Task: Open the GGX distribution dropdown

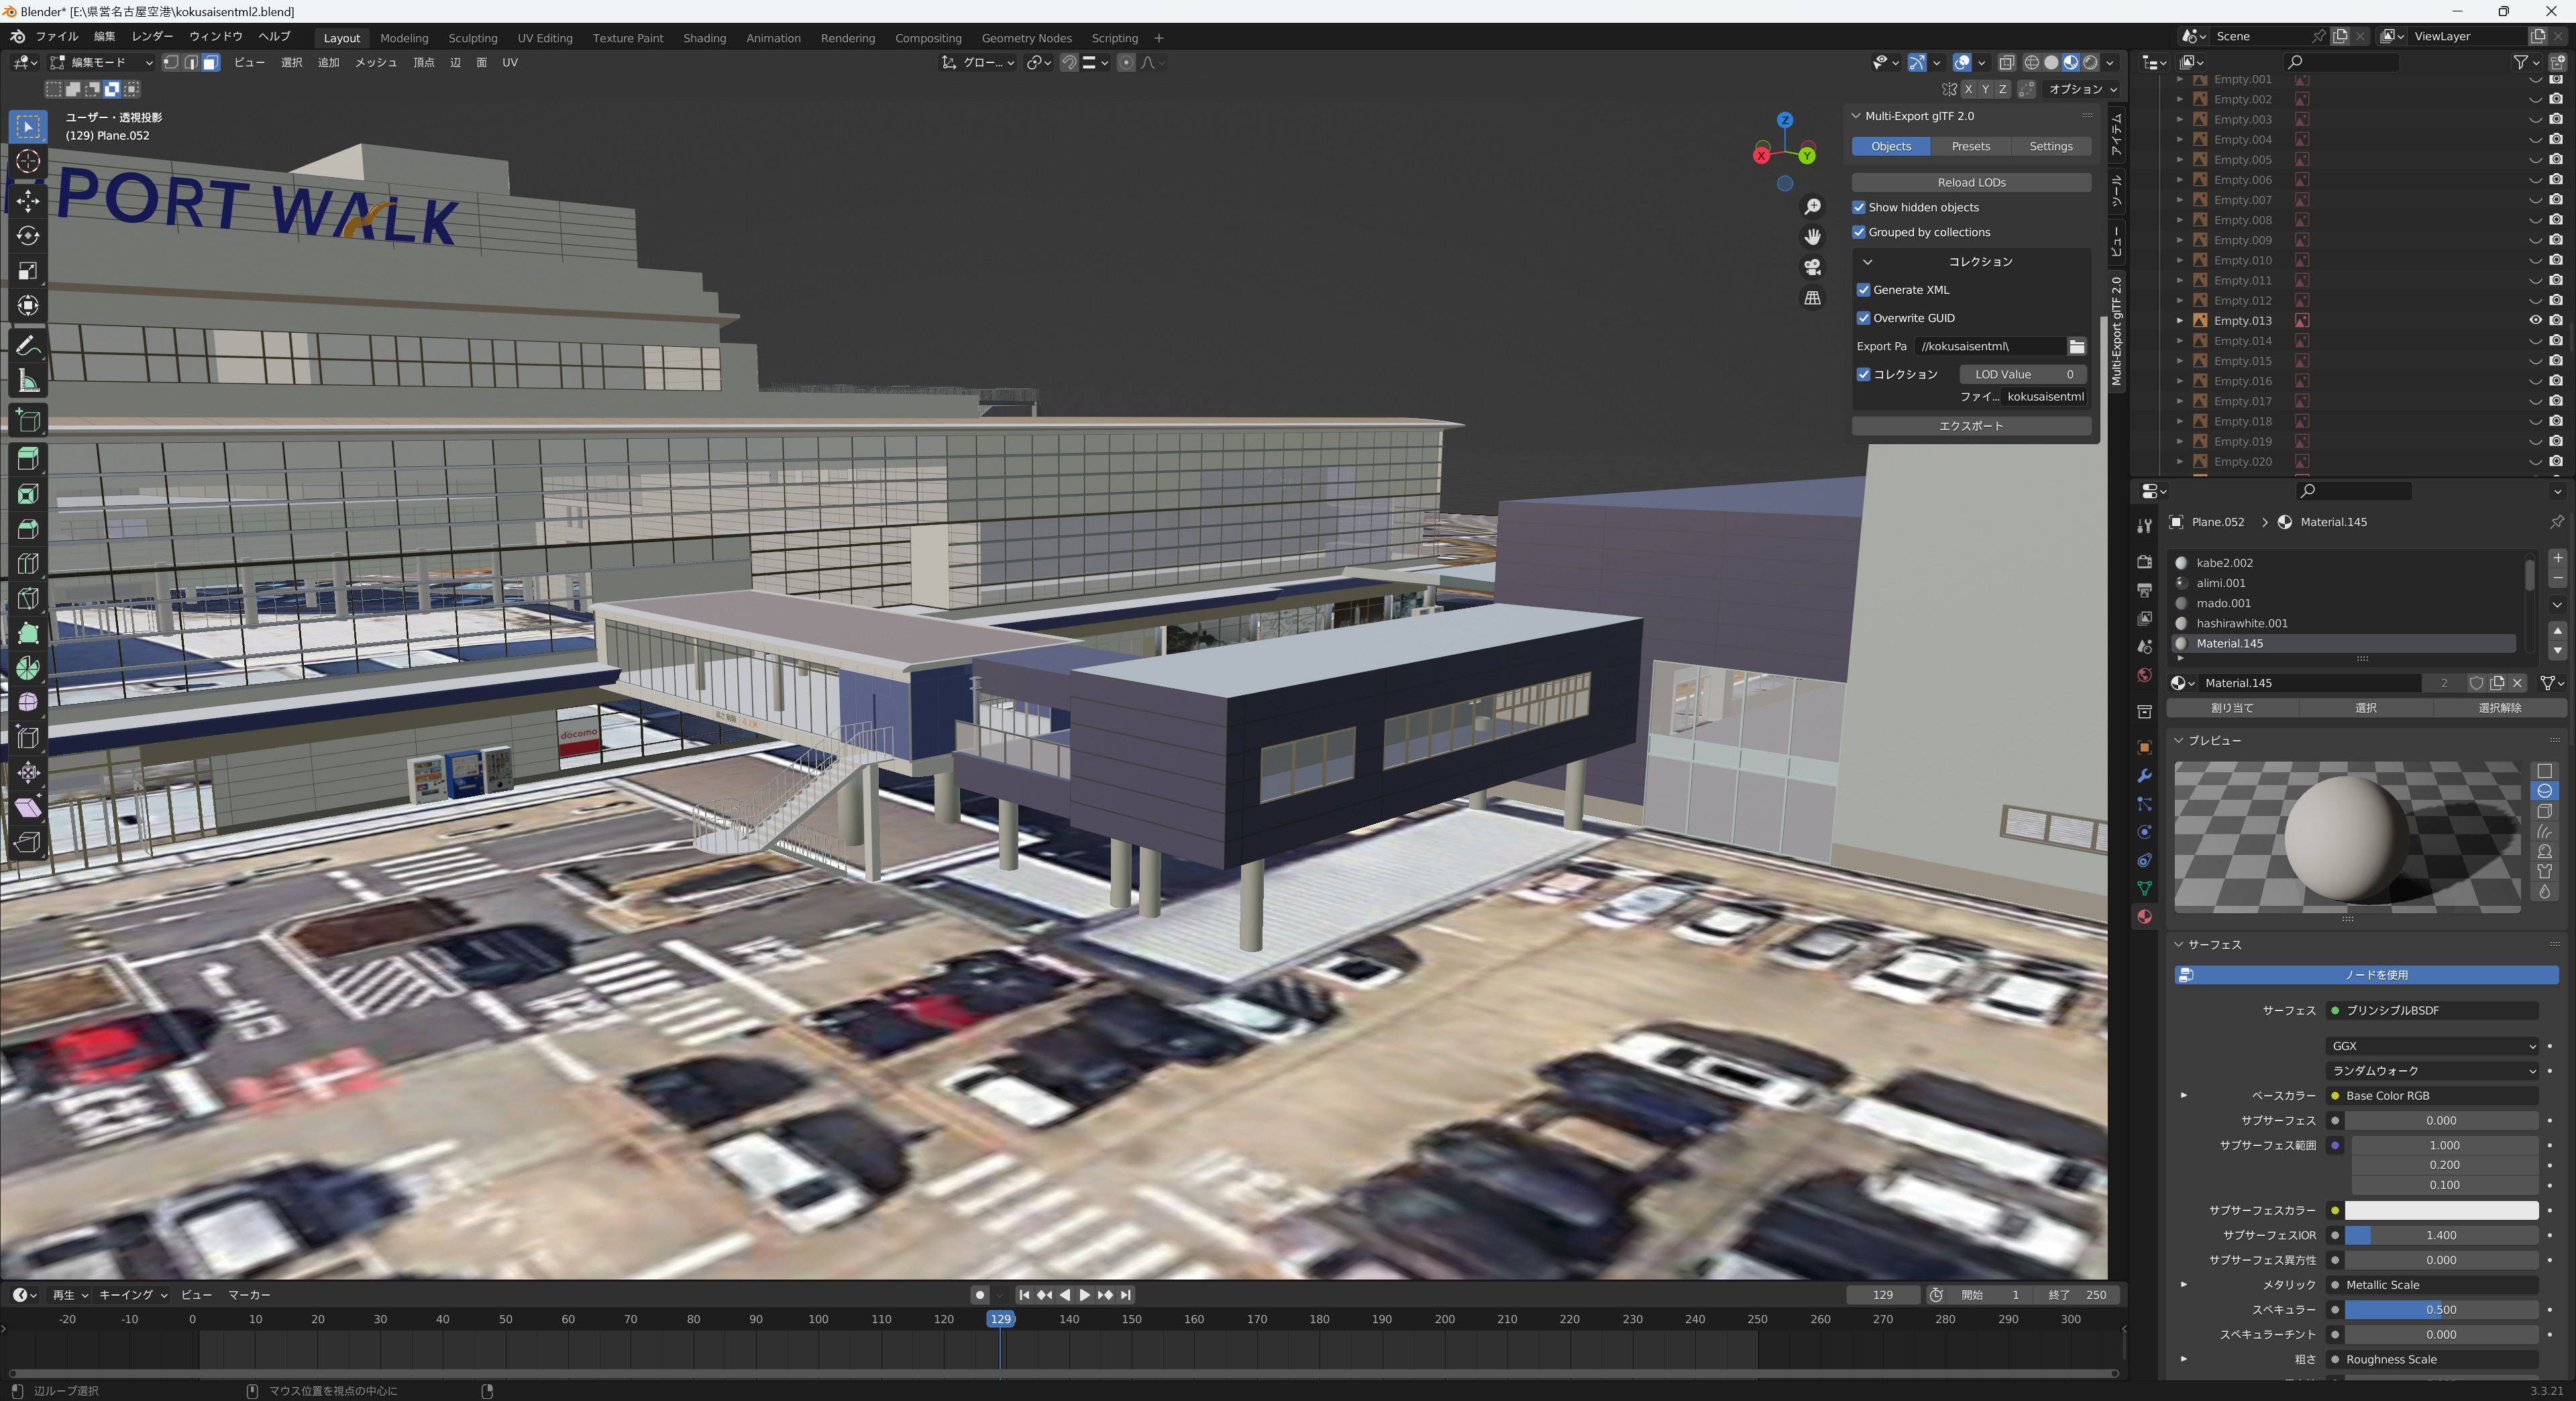Action: 2432,1046
